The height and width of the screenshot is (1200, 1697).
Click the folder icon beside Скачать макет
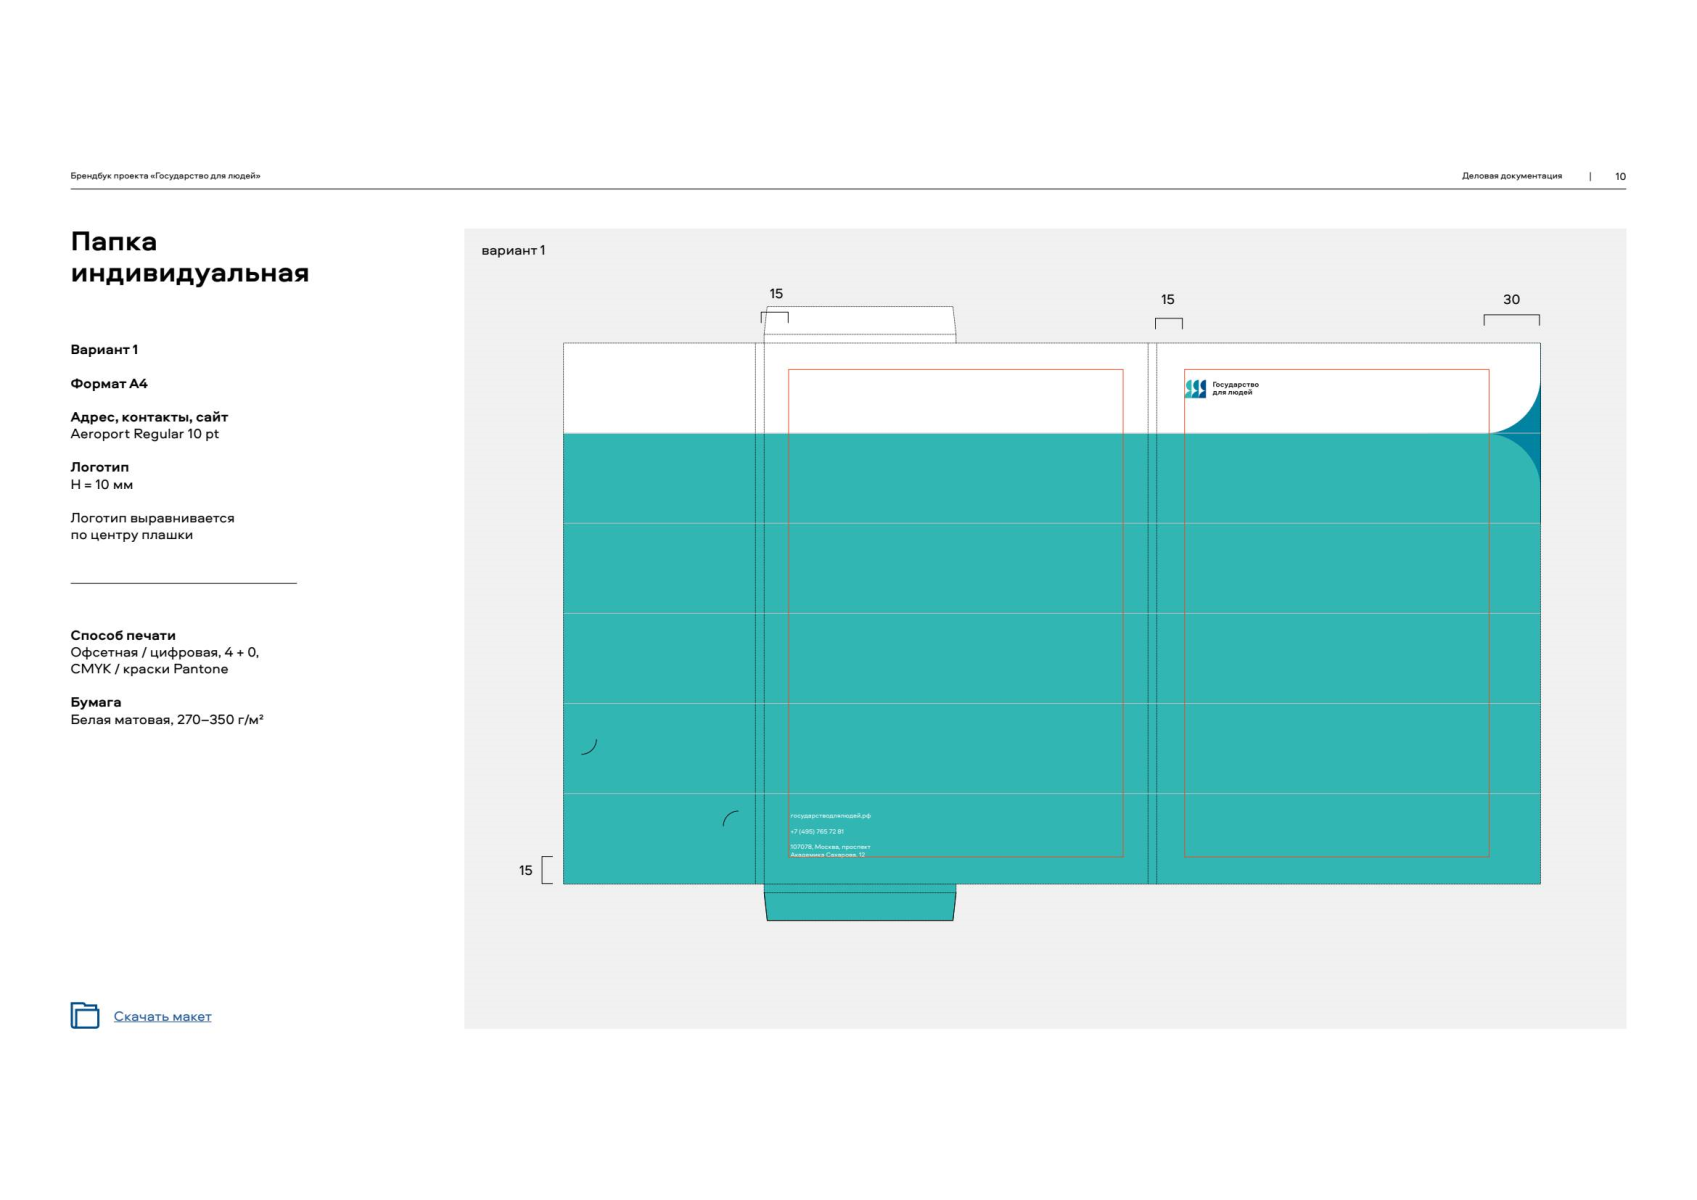pyautogui.click(x=85, y=1015)
